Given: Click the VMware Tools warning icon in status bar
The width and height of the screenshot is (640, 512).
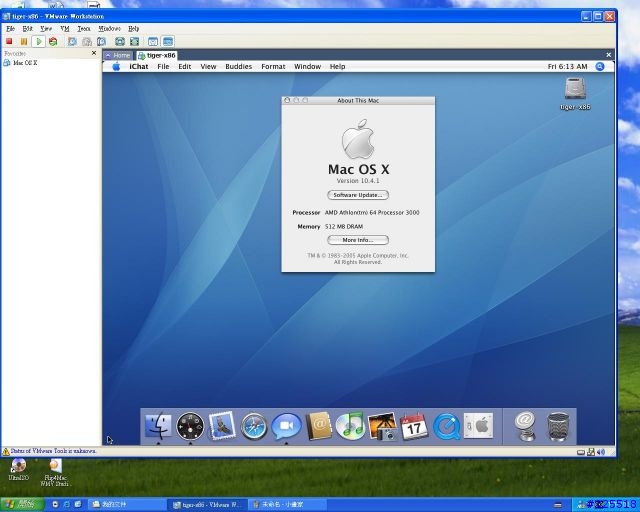Looking at the screenshot, I should point(6,452).
